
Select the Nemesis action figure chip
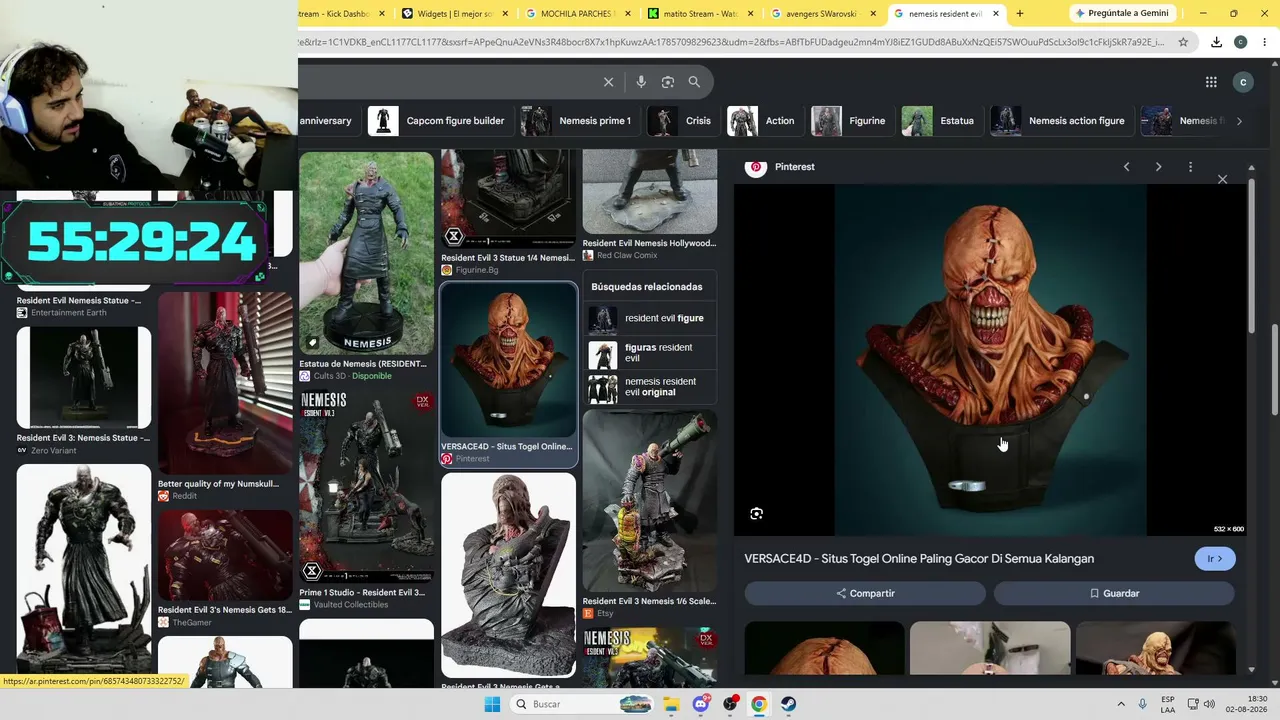(x=1062, y=121)
